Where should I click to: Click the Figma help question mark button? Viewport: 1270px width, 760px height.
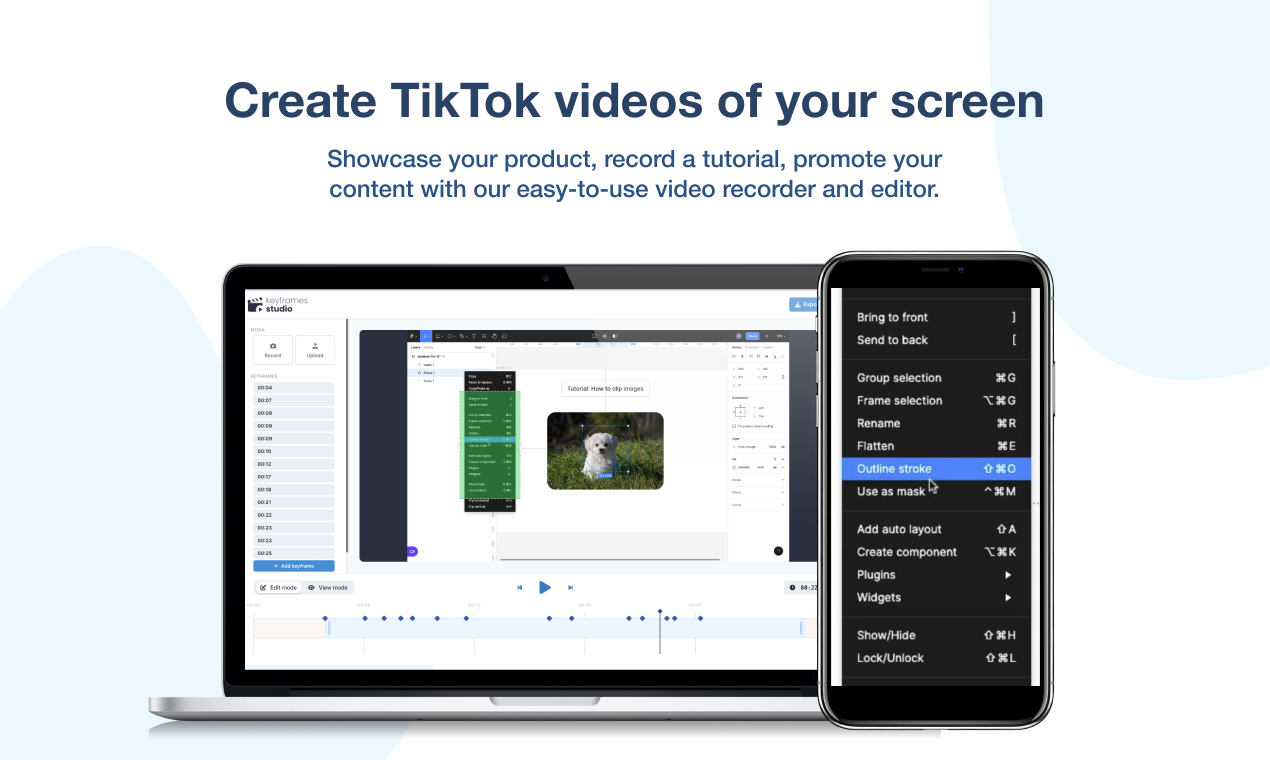[778, 551]
